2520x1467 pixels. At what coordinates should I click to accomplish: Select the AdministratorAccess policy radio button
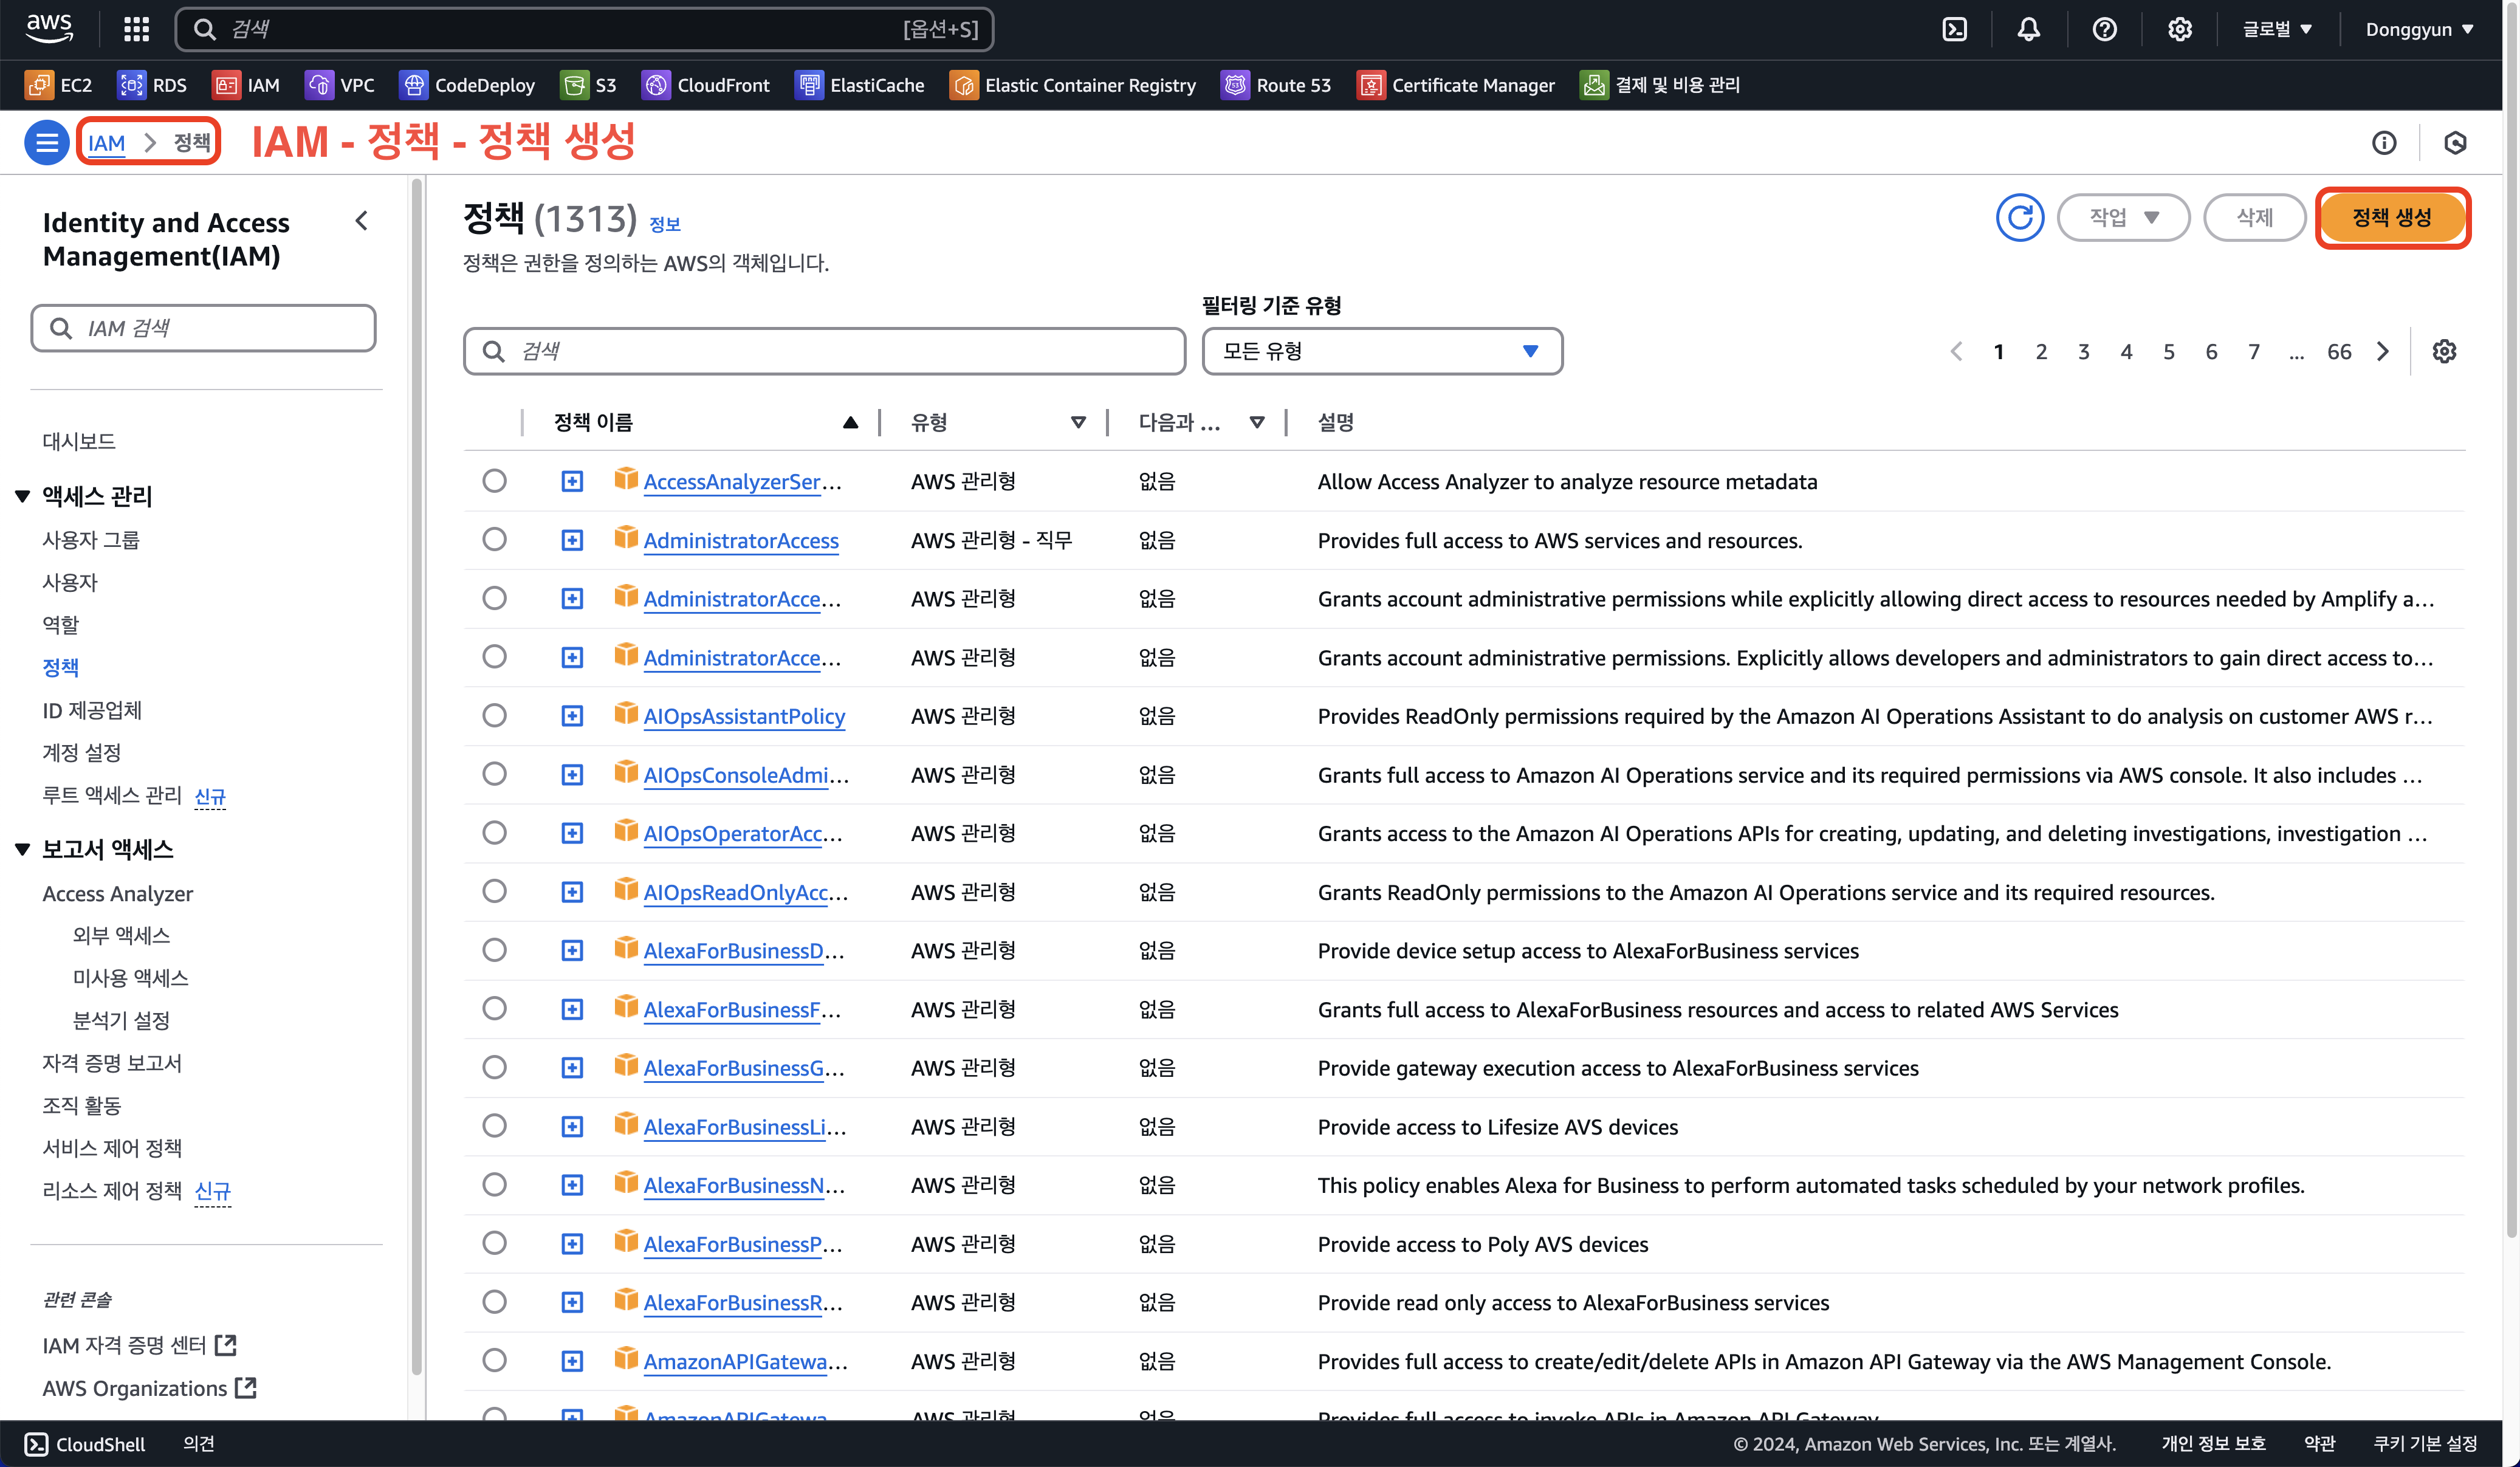pyautogui.click(x=494, y=540)
